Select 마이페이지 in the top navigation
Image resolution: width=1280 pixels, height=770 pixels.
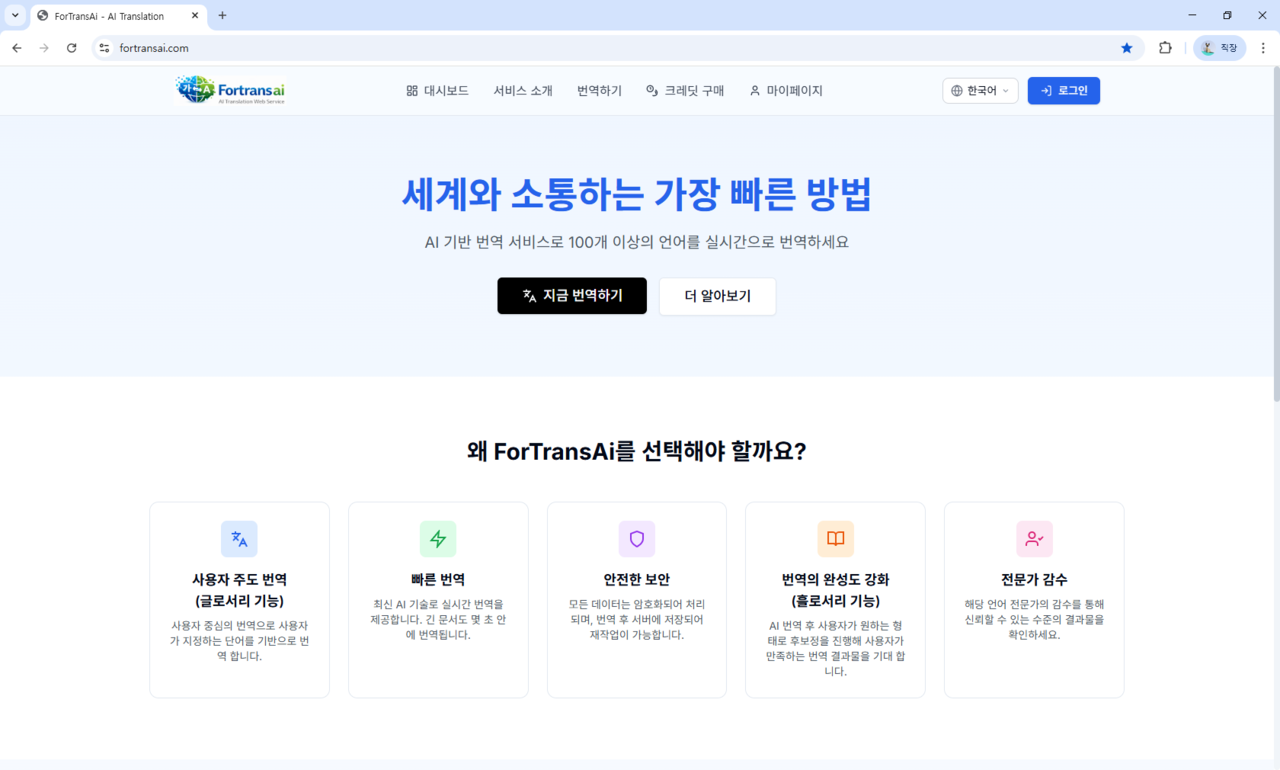(x=786, y=91)
